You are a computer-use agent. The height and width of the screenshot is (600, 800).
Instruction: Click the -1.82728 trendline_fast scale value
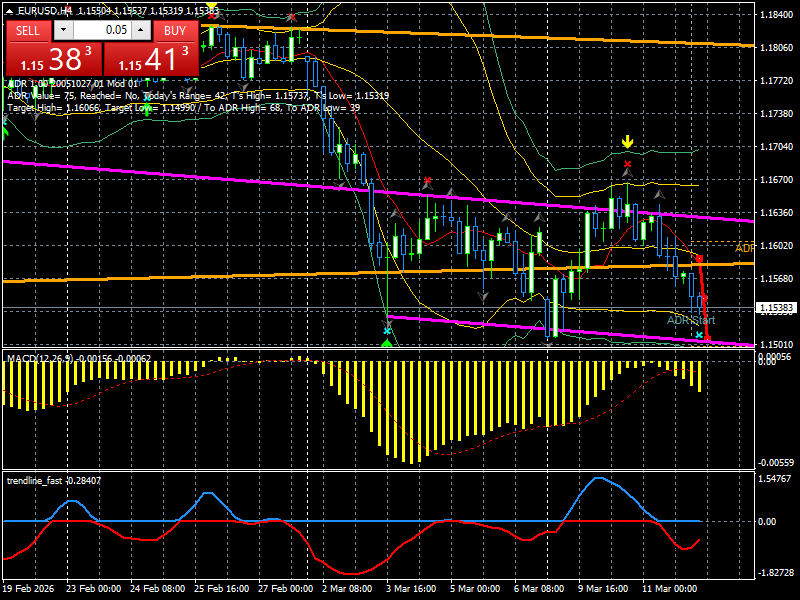tap(774, 572)
